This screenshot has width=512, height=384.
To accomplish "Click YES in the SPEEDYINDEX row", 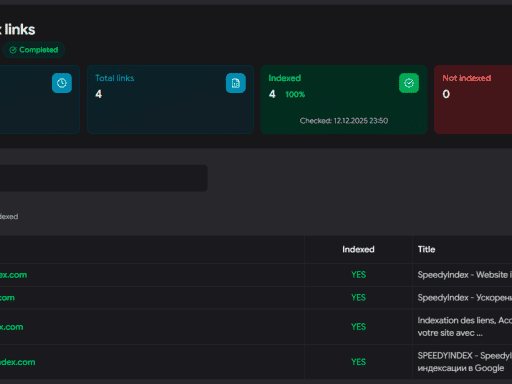I will click(358, 362).
